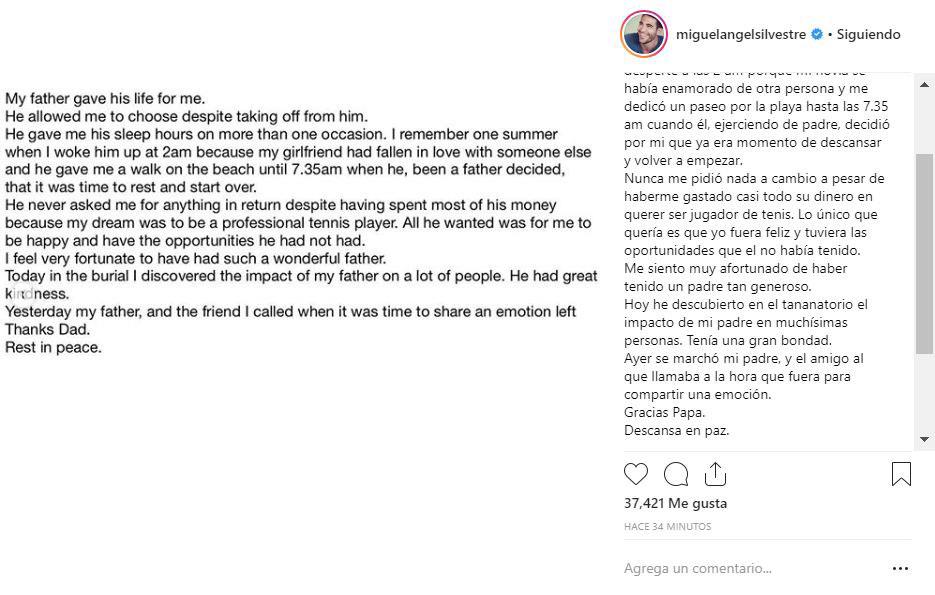Visit the miguelangelsilvestre username link
Image resolution: width=935 pixels, height=595 pixels.
[741, 34]
